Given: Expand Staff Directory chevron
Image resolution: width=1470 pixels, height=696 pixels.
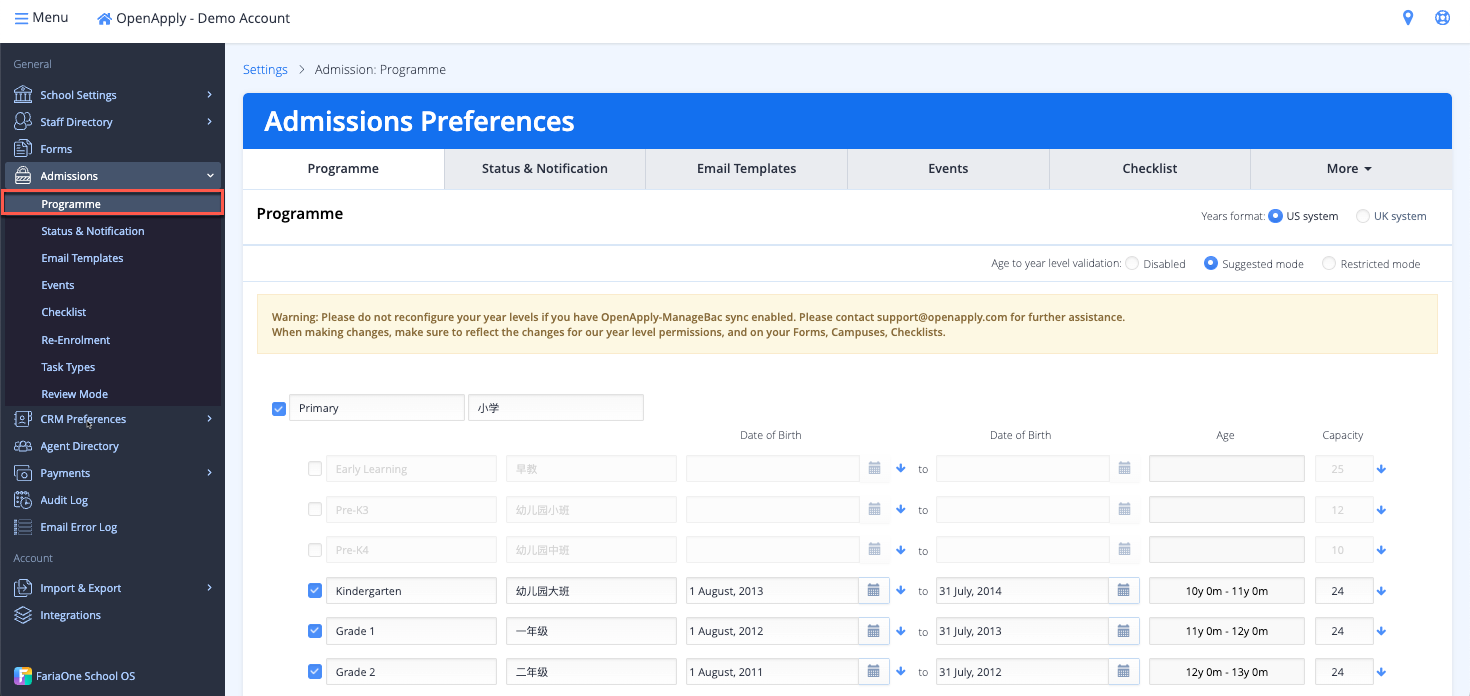Looking at the screenshot, I should pyautogui.click(x=209, y=122).
